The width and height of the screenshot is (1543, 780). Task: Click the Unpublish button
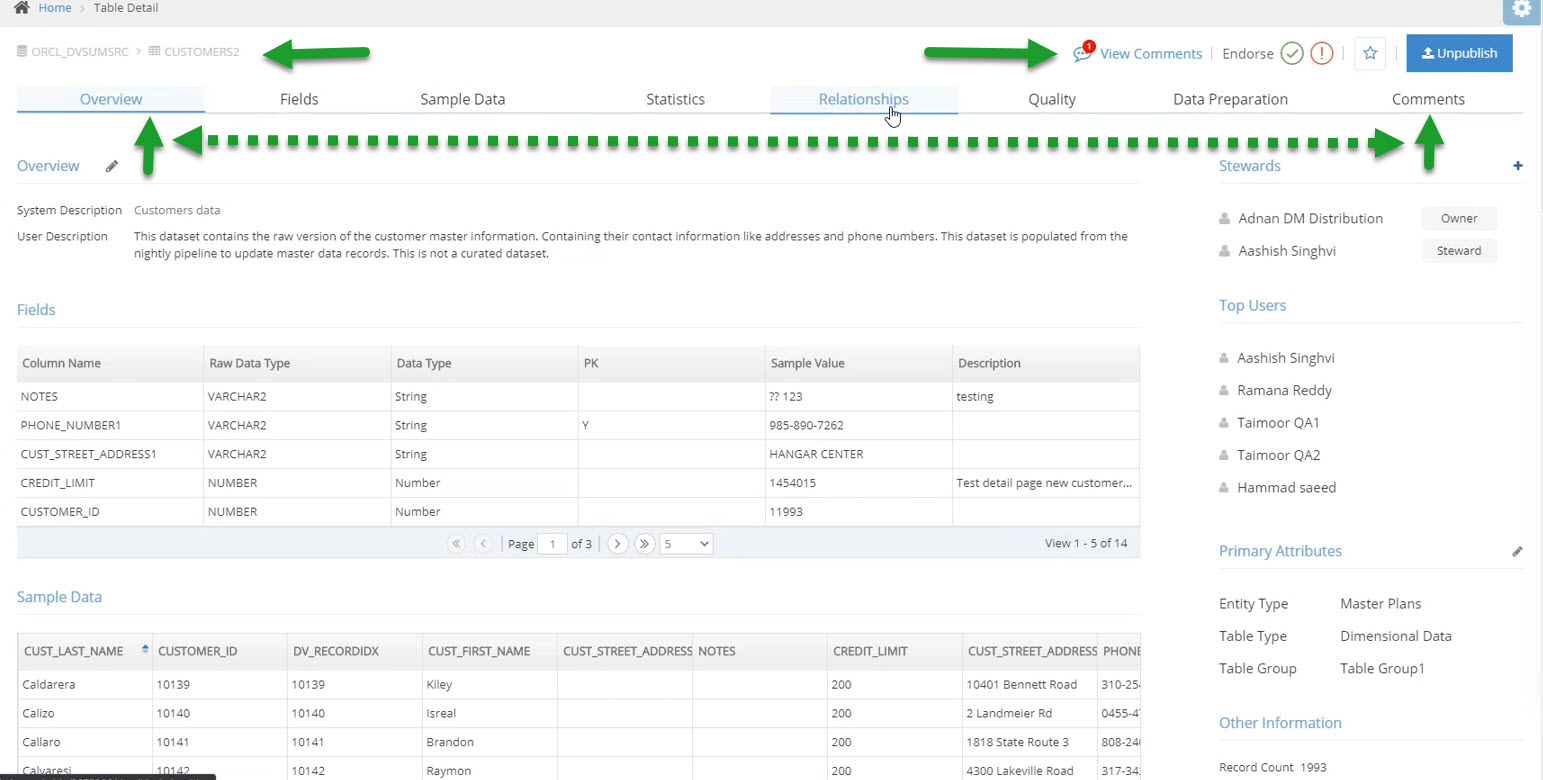point(1459,54)
